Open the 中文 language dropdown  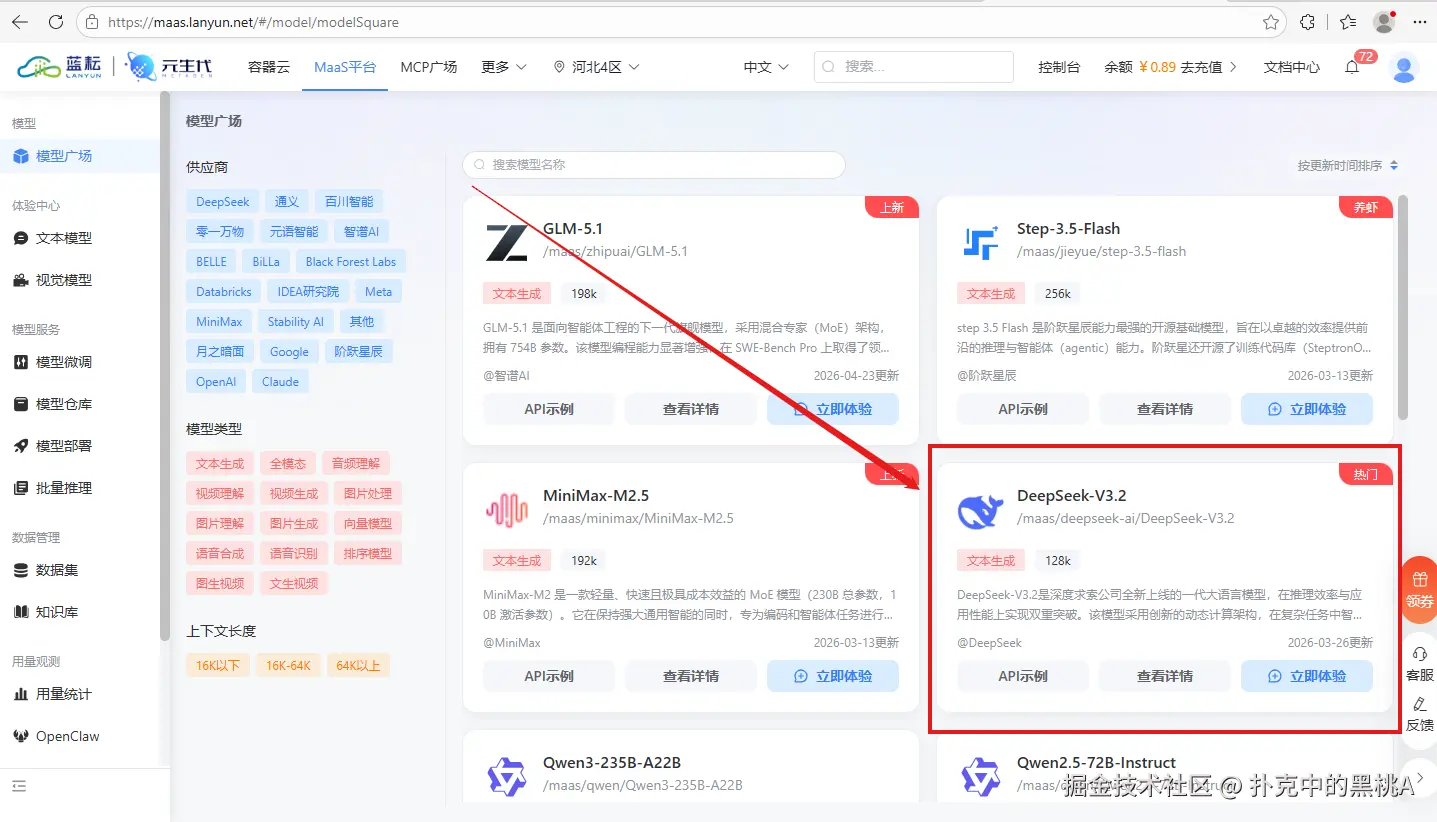coord(766,67)
